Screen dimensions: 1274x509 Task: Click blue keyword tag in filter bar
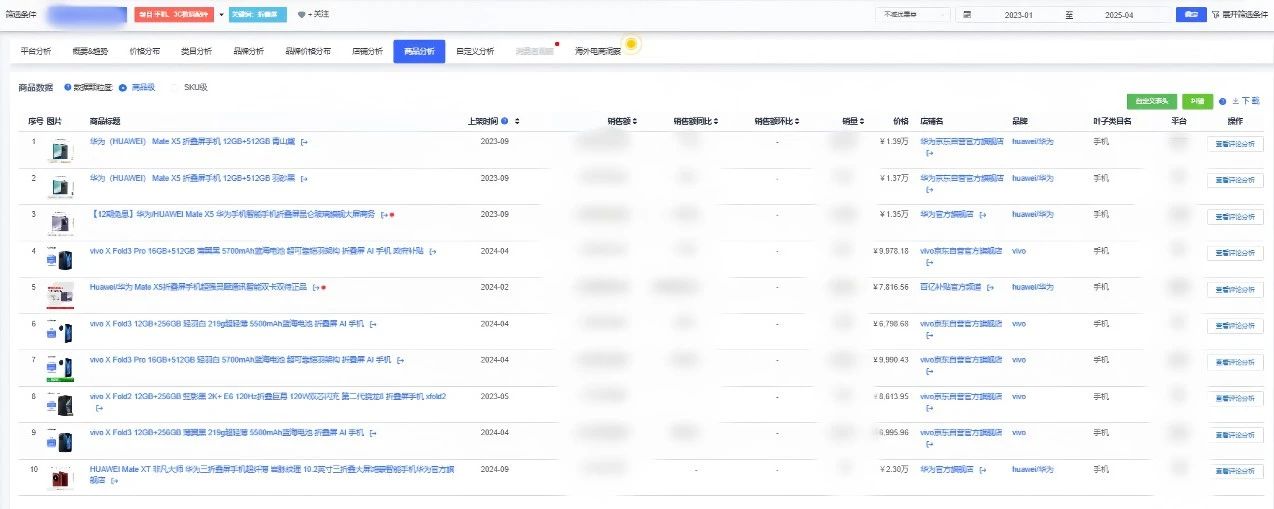tap(258, 15)
